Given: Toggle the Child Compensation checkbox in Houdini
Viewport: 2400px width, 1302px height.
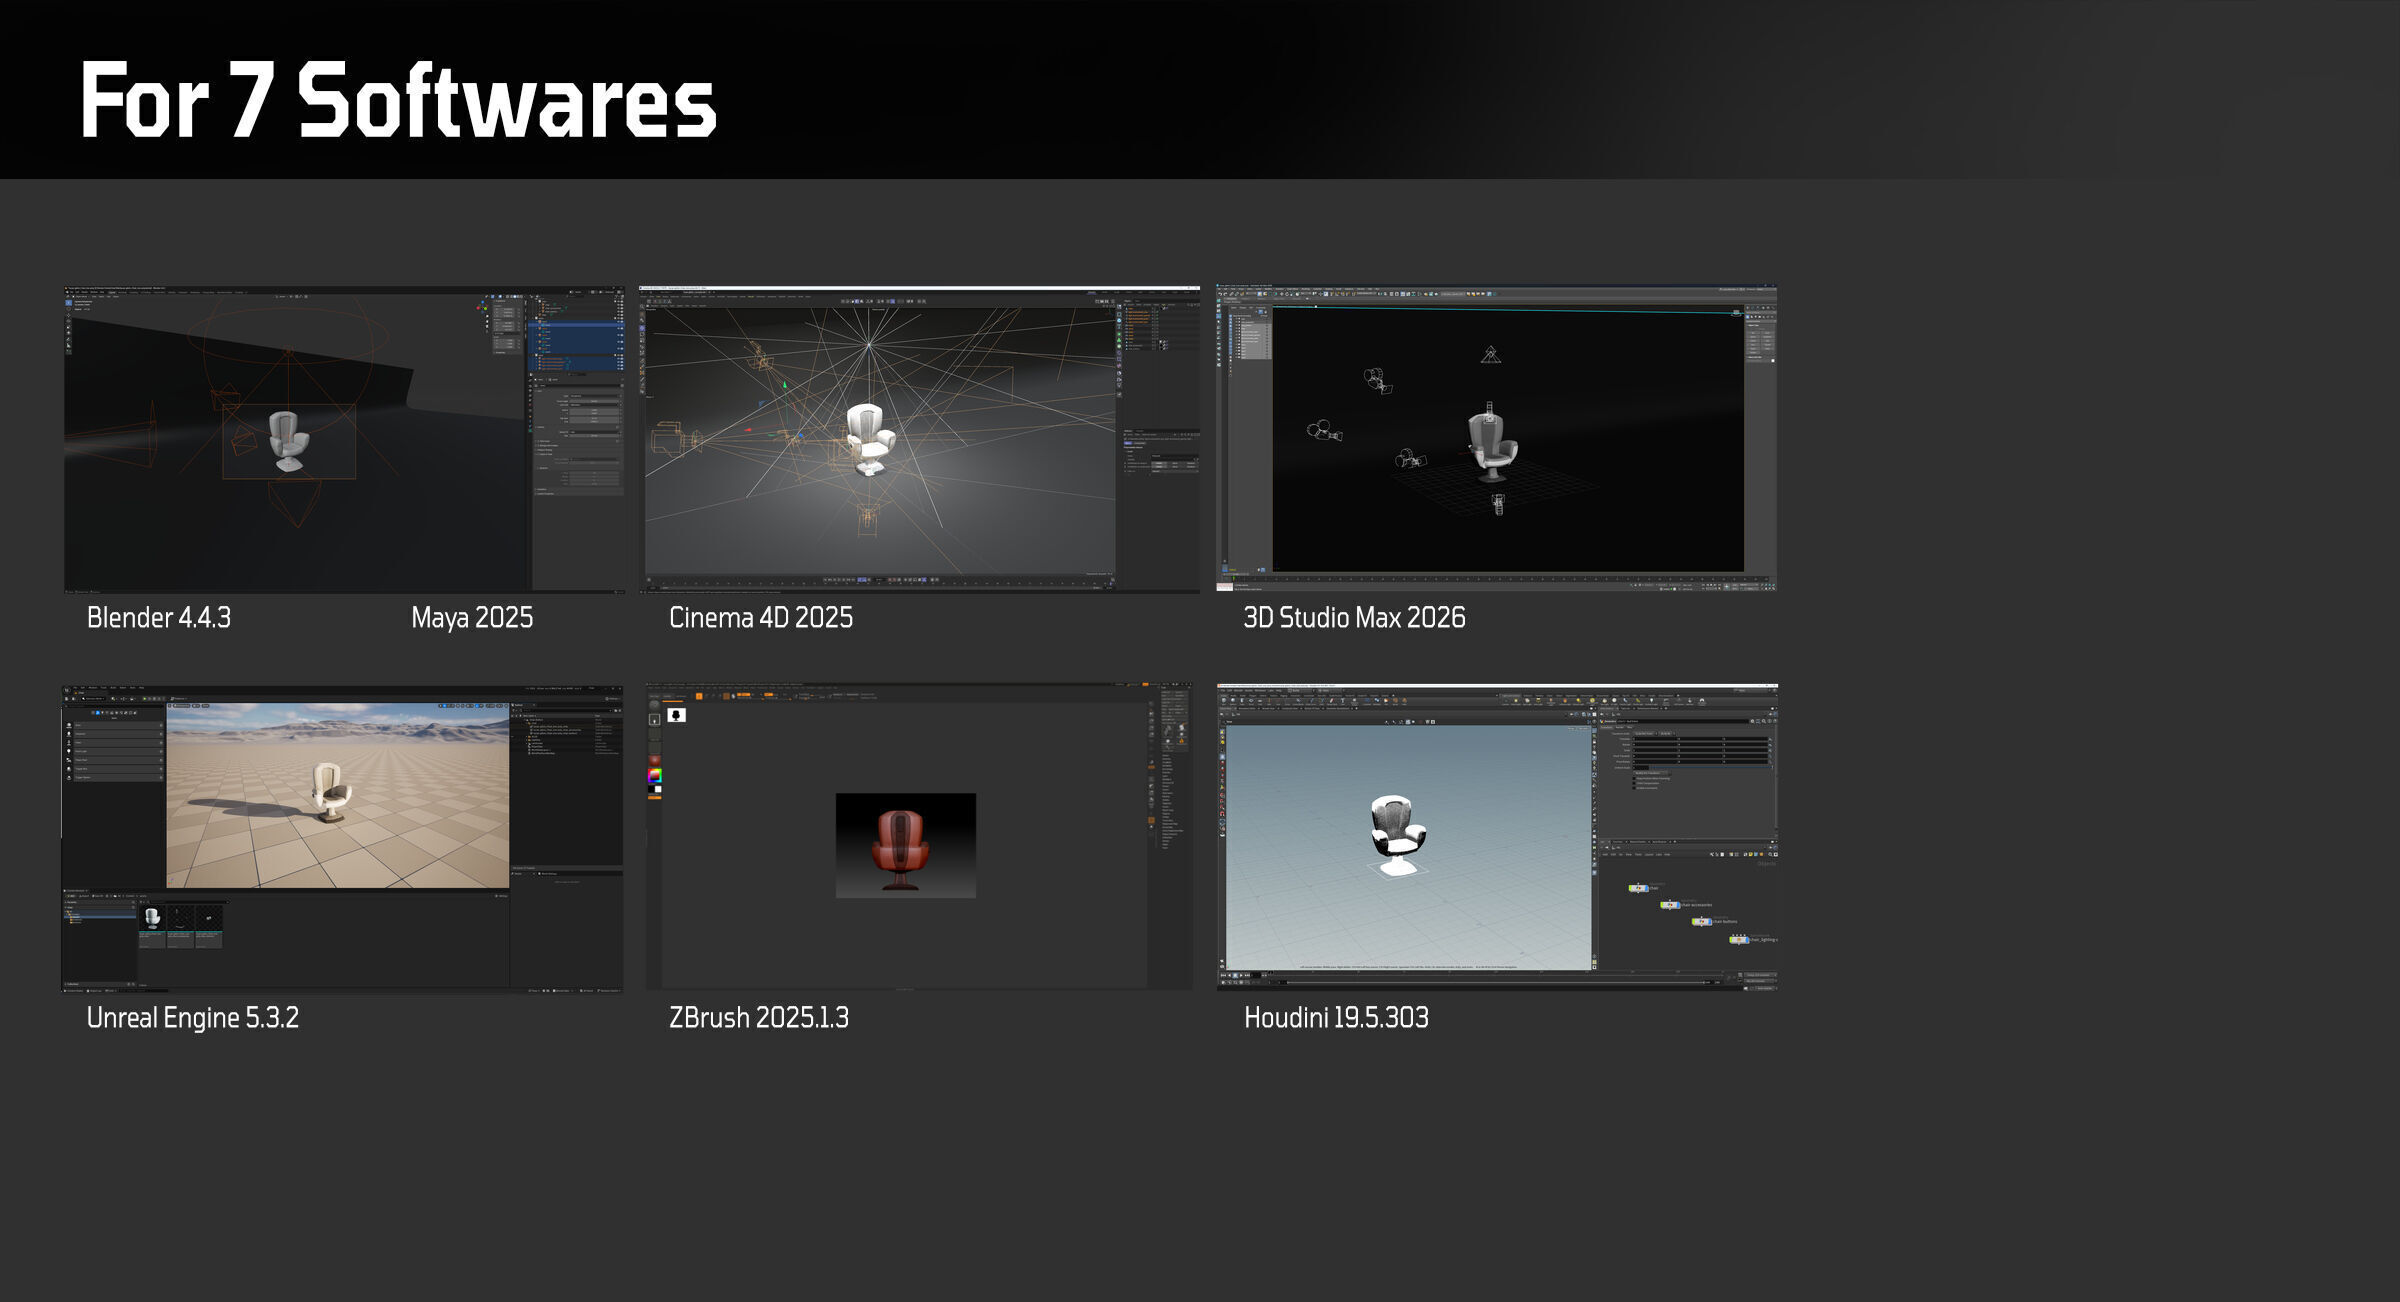Looking at the screenshot, I should point(1634,783).
